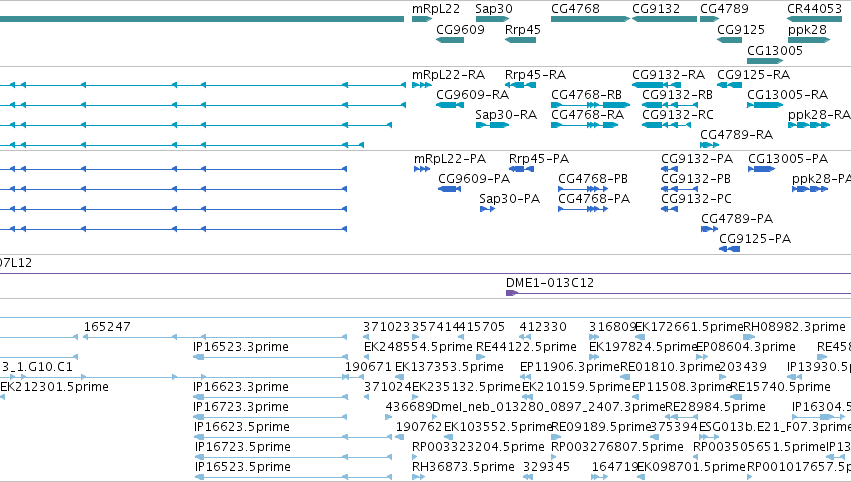
Task: Click transcript CG4789-RA
Action: click(x=736, y=135)
